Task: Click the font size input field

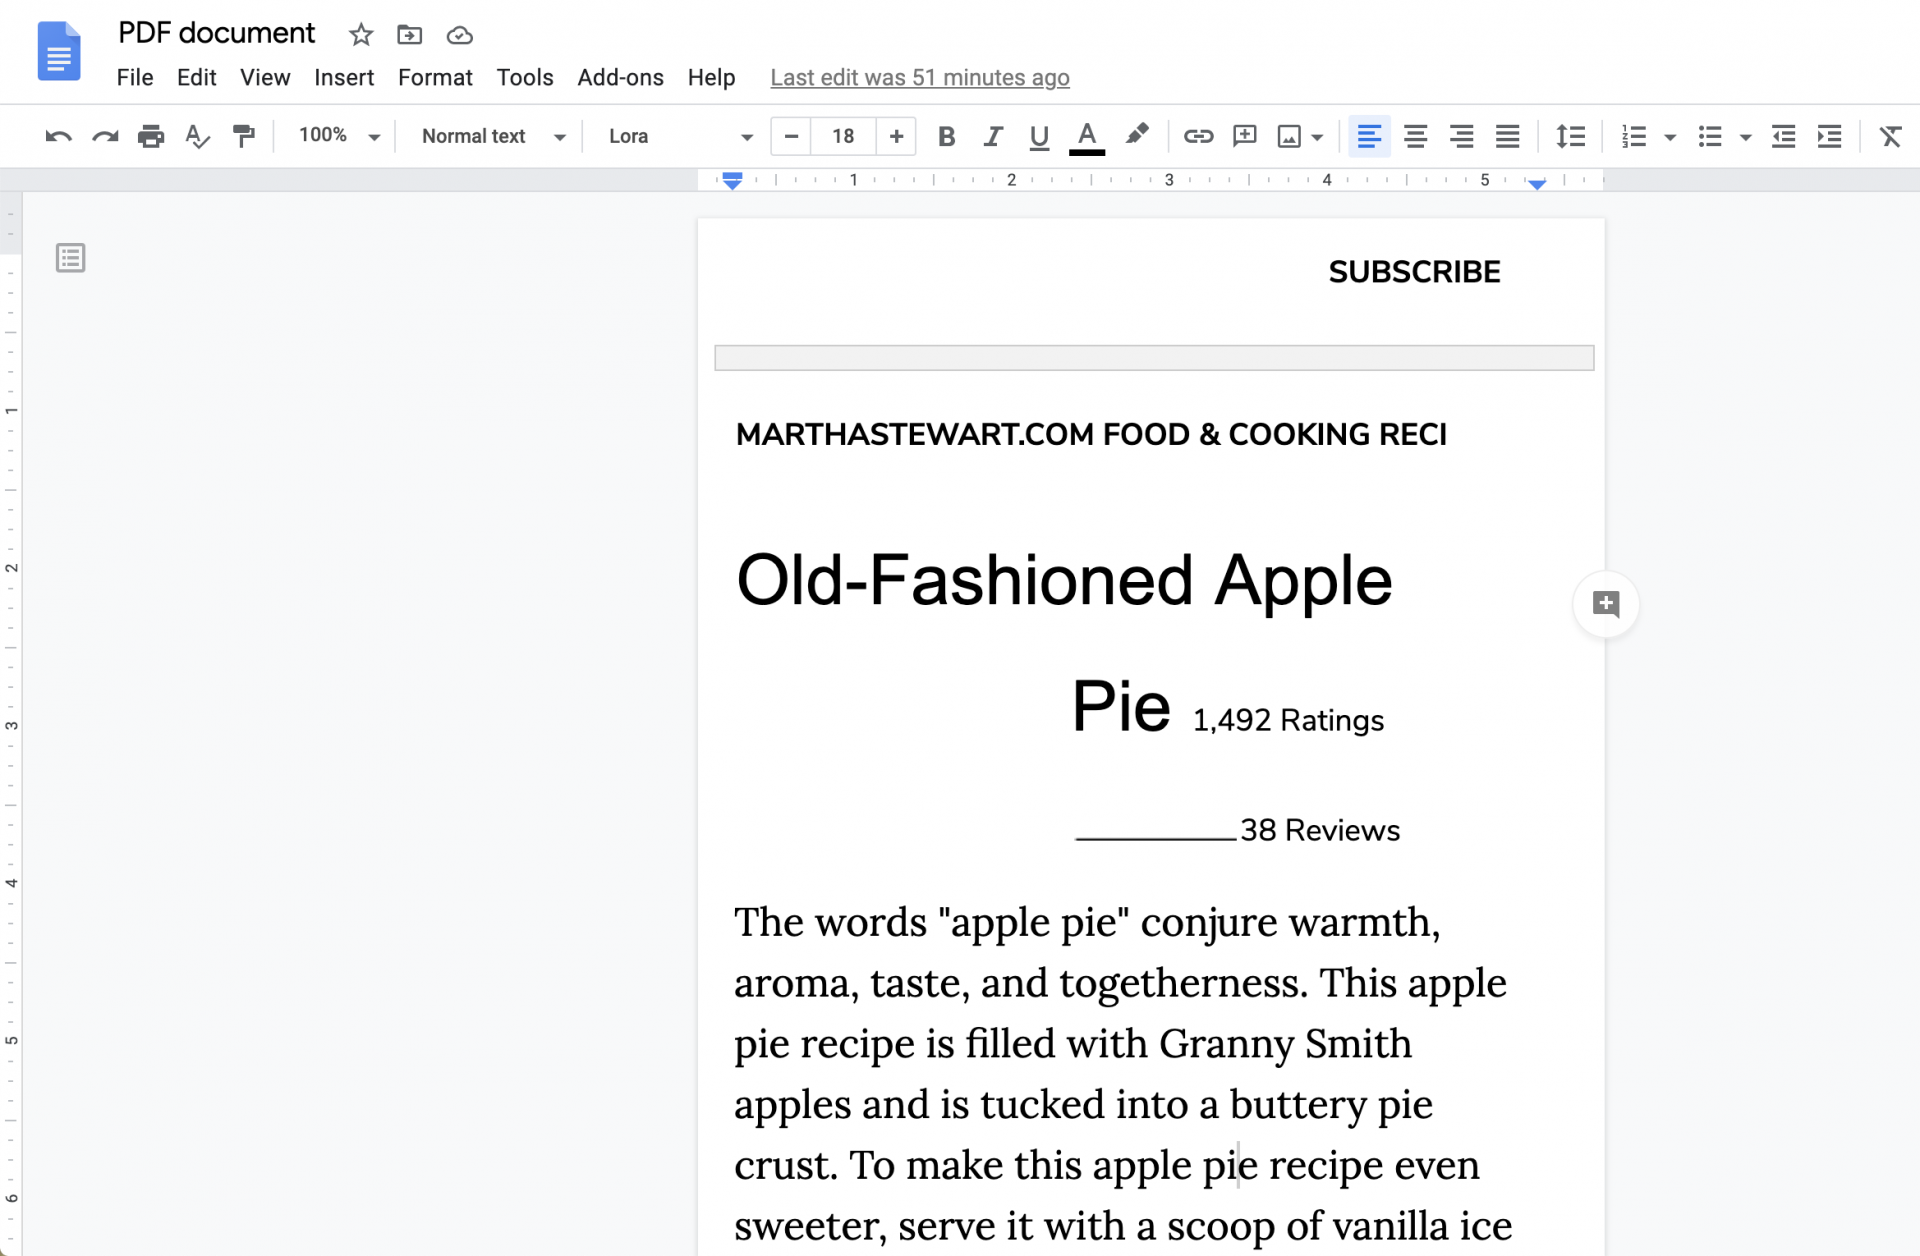Action: point(842,136)
